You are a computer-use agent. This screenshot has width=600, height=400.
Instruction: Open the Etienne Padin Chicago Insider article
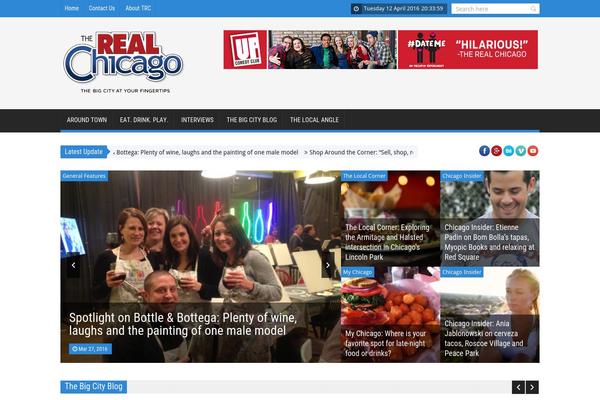tap(489, 242)
